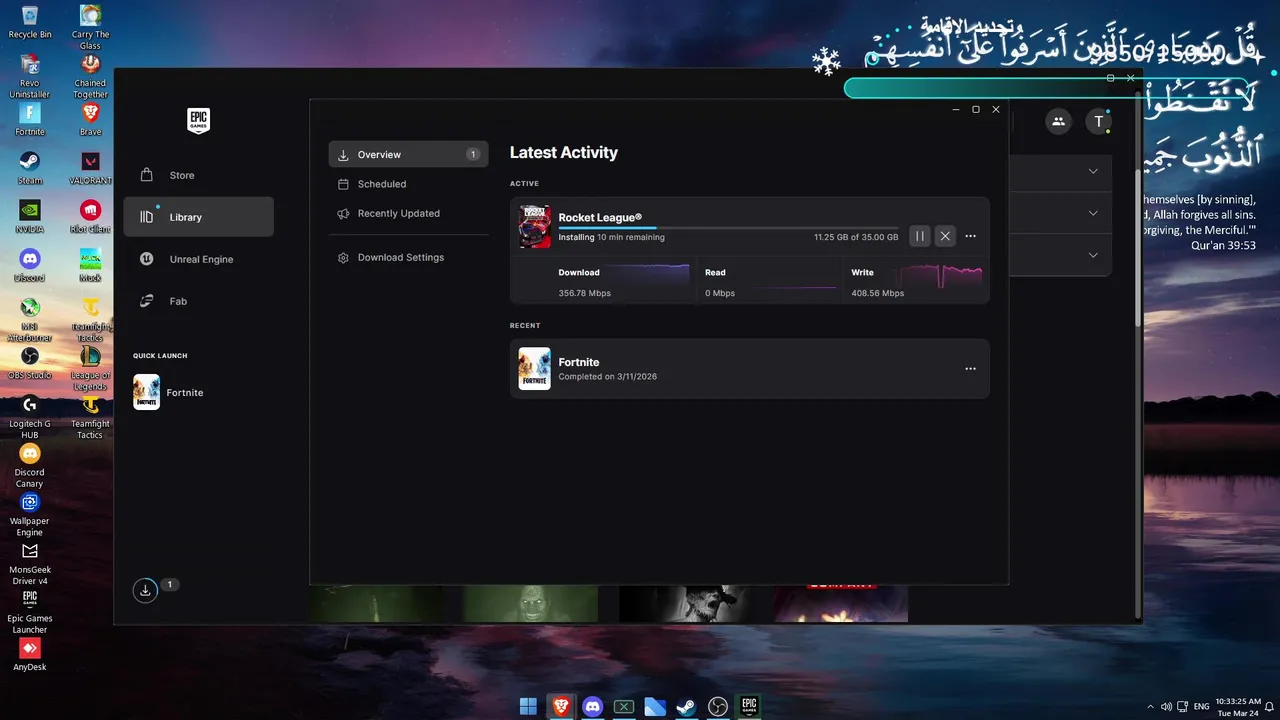Select the Carry The Glass desktop icon
Viewport: 1280px width, 720px height.
(x=90, y=27)
